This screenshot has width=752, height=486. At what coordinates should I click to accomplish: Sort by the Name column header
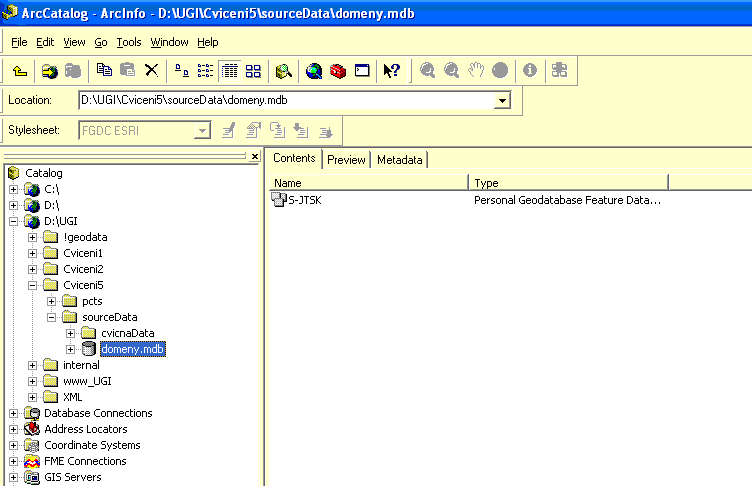point(368,183)
